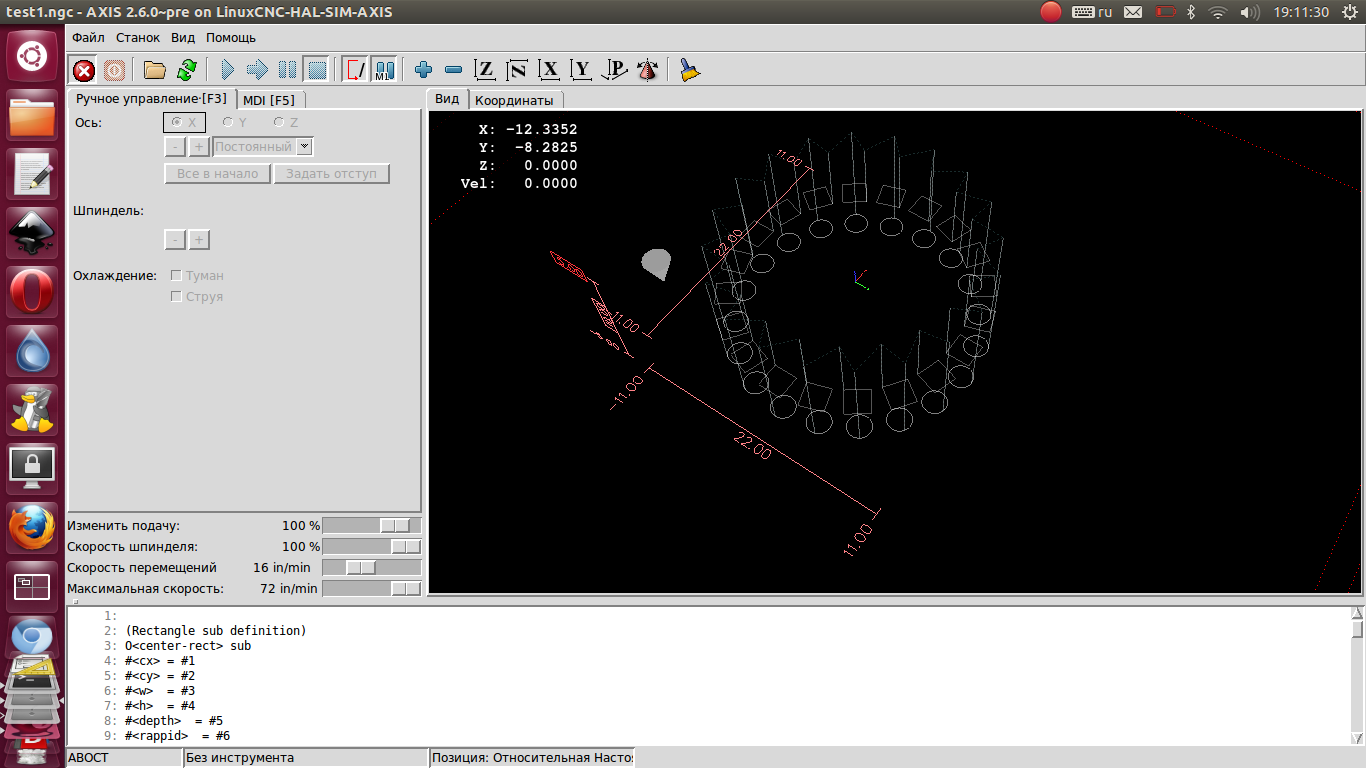The width and height of the screenshot is (1366, 768).
Task: Toggle the emergency stop button
Action: click(84, 70)
